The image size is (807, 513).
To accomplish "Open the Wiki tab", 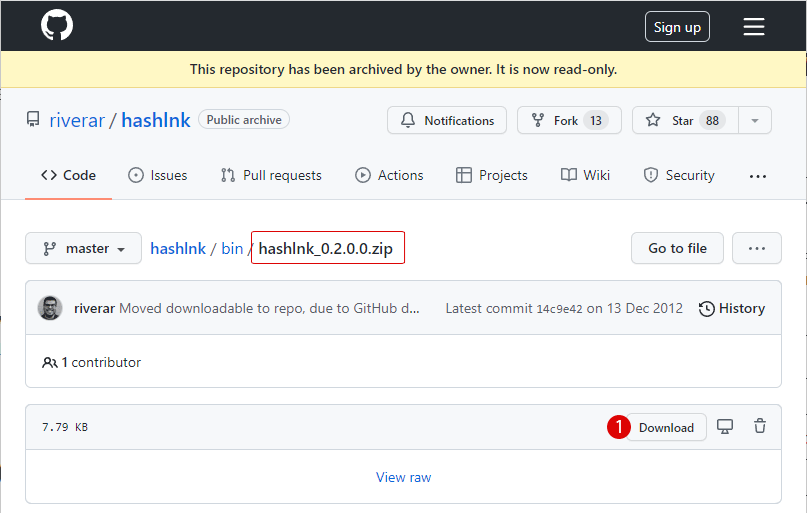I will click(x=585, y=175).
